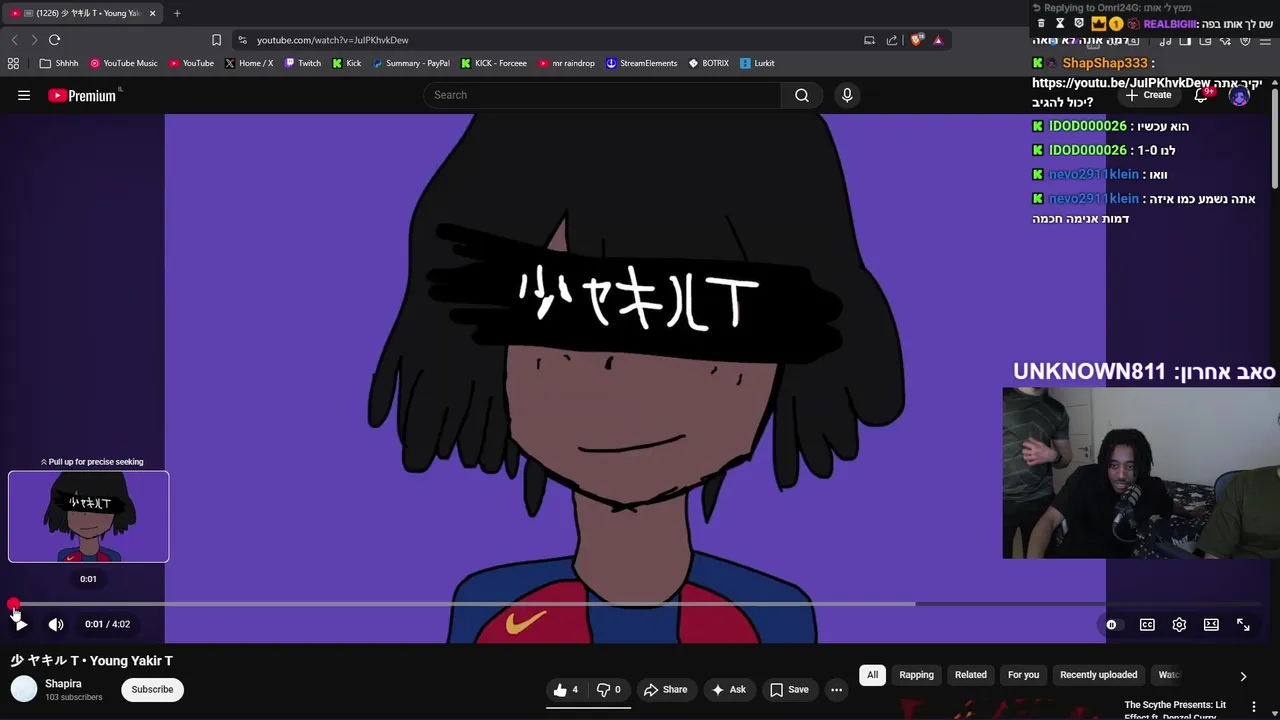Screen dimensions: 1280x720
Task: Select the Recently uploaded chip
Action: point(1098,675)
